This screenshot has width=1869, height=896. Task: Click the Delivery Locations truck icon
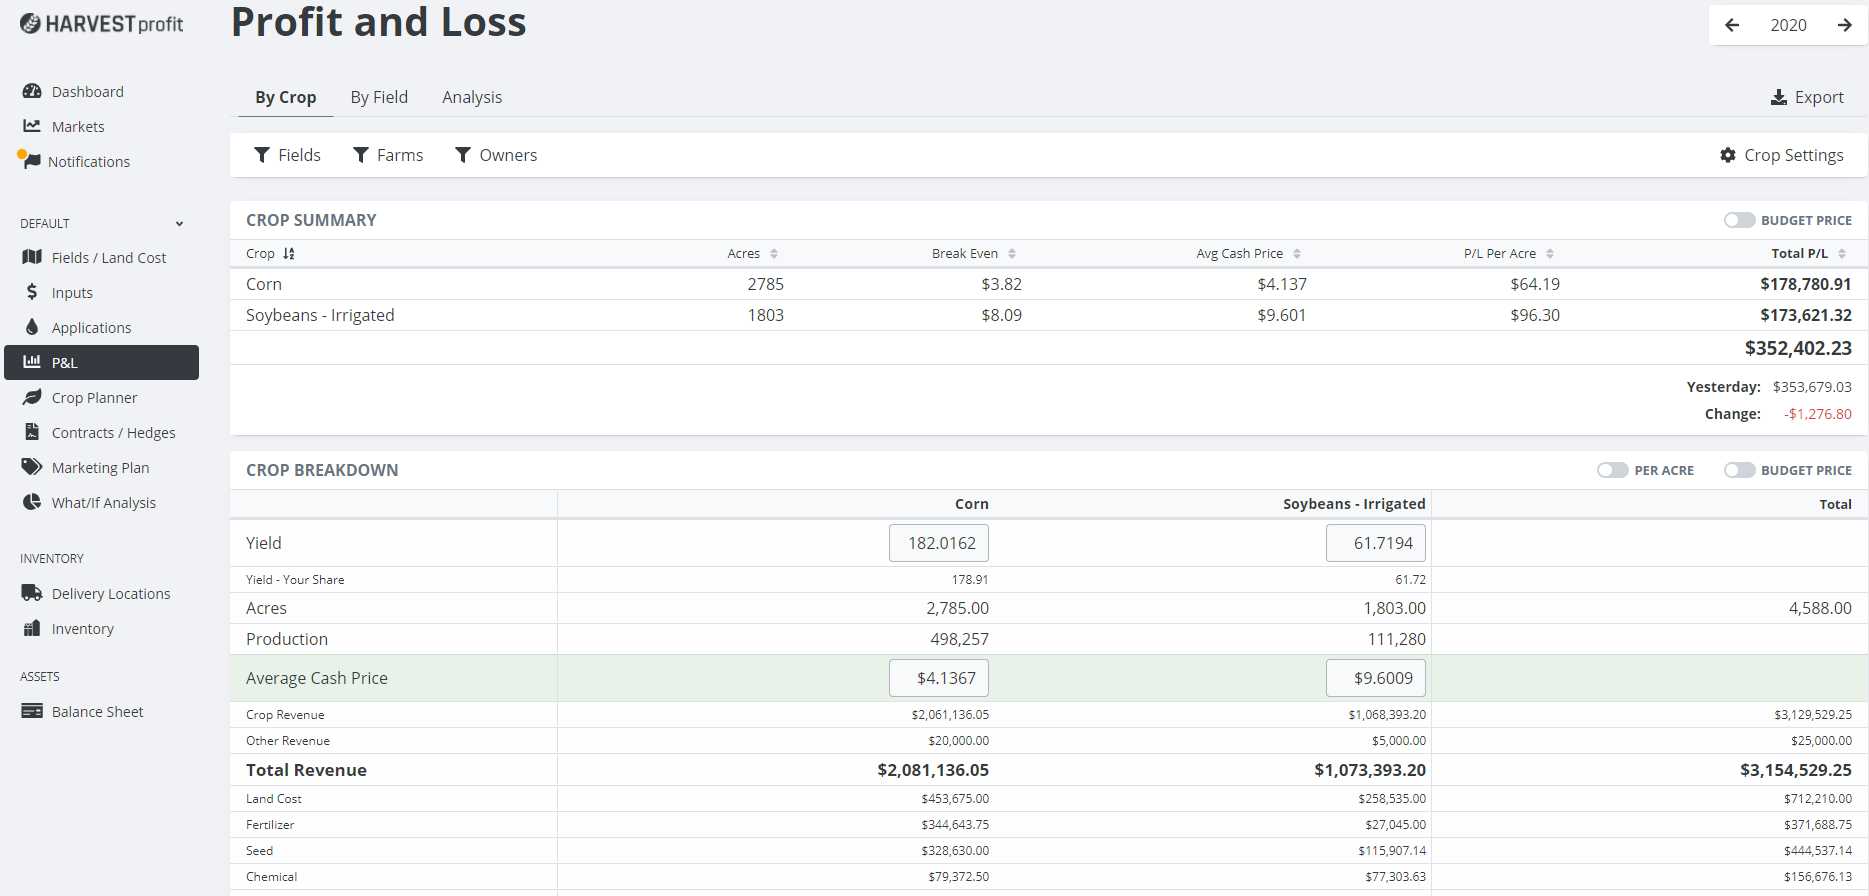(32, 593)
